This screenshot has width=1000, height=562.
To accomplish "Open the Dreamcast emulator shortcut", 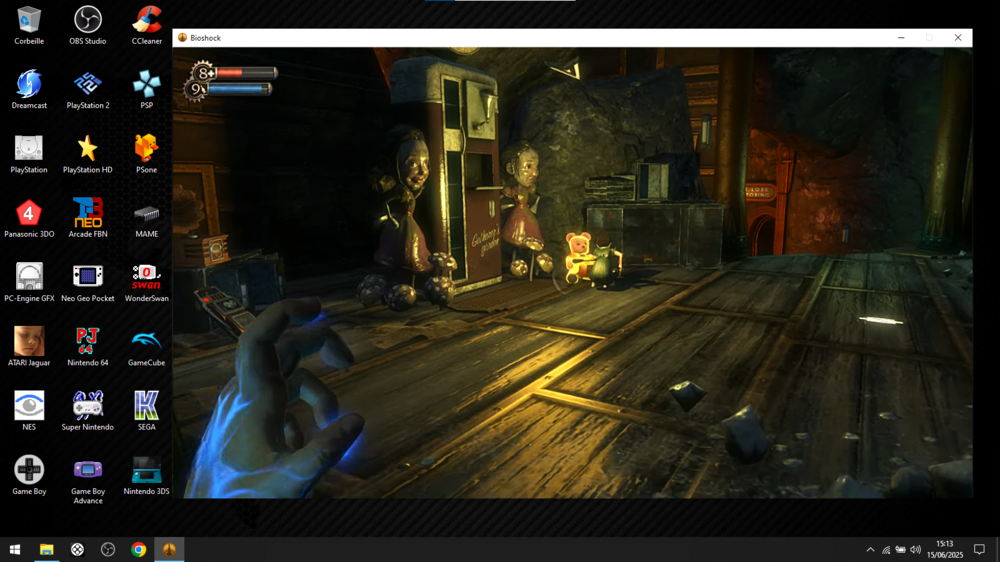I will point(29,84).
